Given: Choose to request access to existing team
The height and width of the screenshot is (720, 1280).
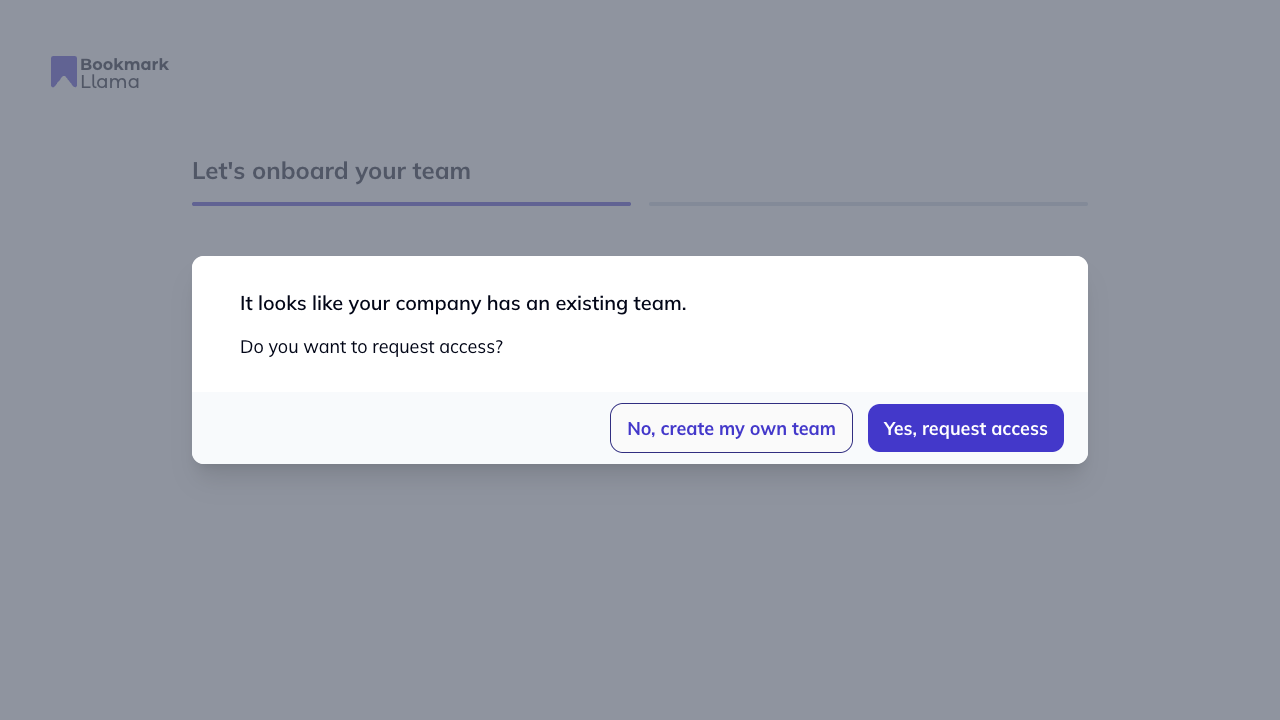Looking at the screenshot, I should coord(965,428).
